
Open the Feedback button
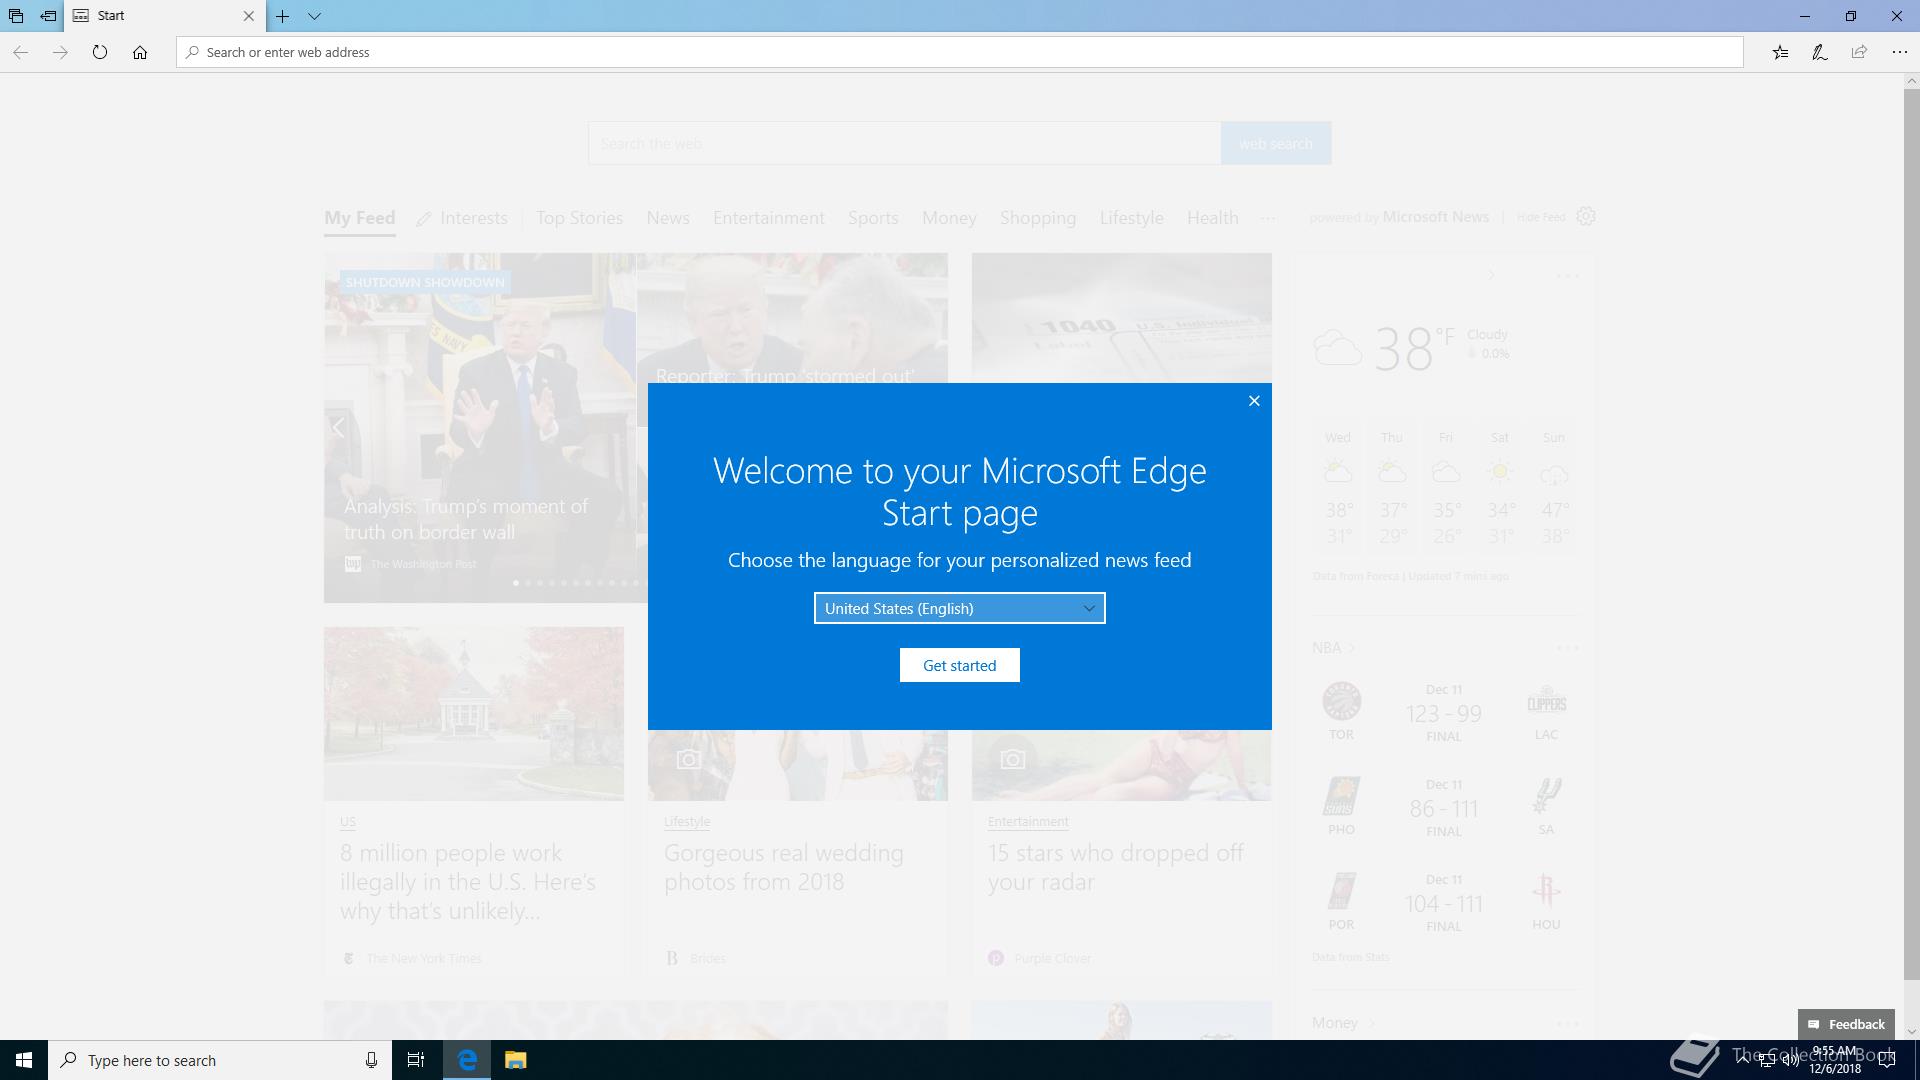(1846, 1024)
